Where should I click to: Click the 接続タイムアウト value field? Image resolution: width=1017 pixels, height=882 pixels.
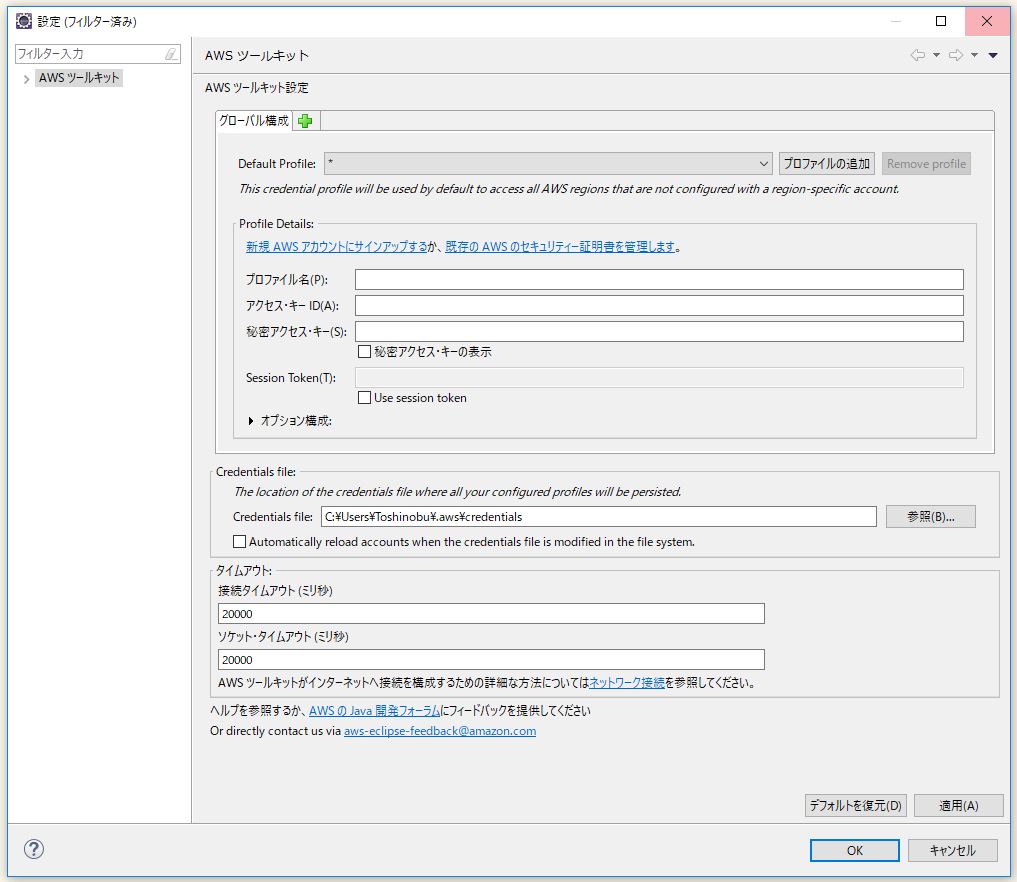[x=491, y=614]
